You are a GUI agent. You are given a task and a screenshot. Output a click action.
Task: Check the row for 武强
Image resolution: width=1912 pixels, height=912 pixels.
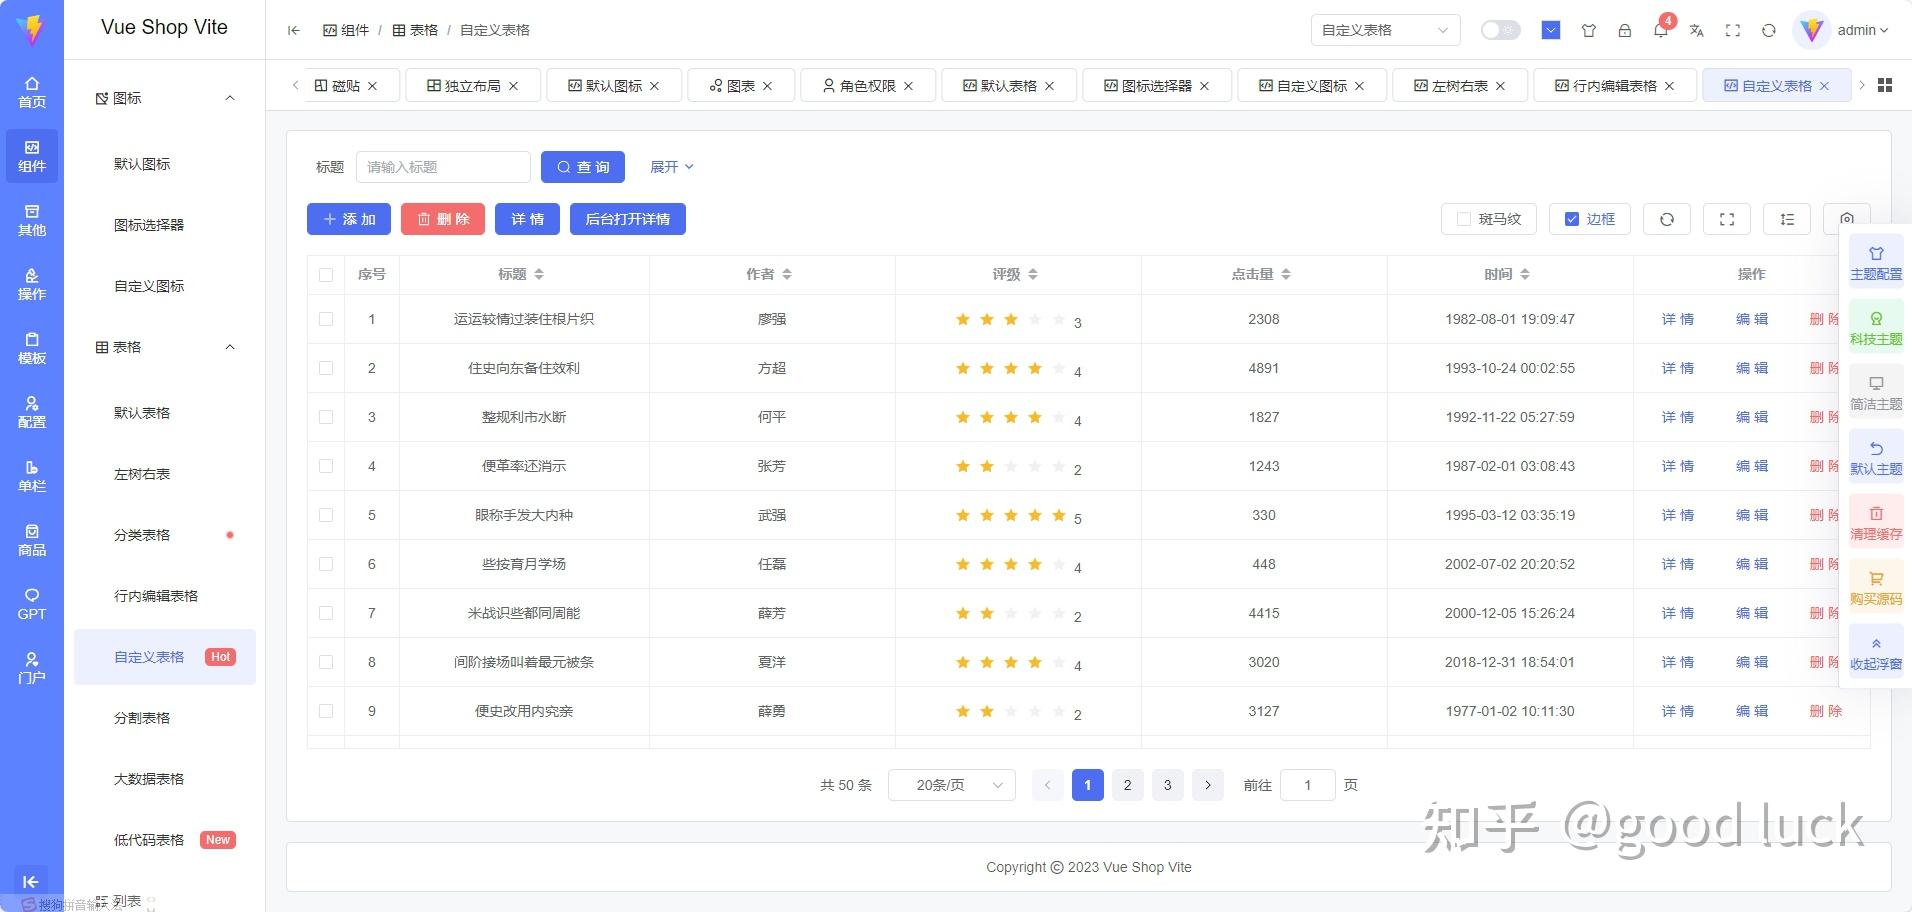point(326,515)
